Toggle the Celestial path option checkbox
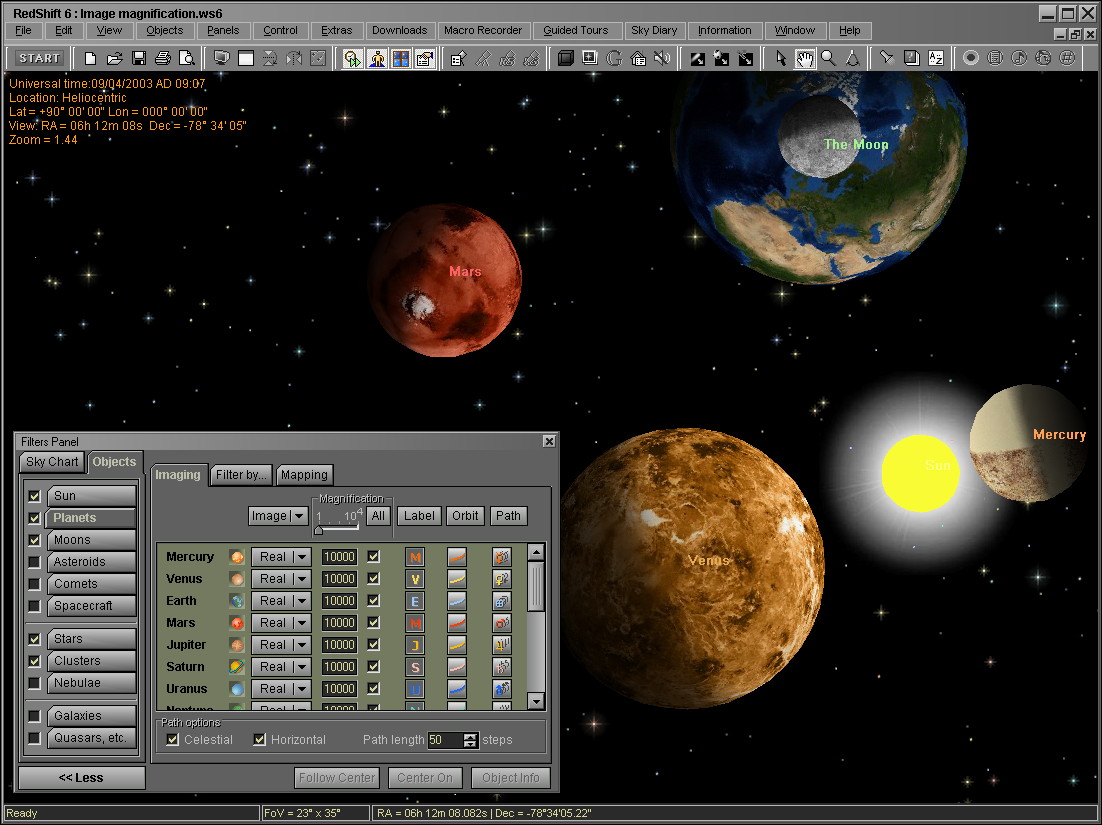This screenshot has height=825, width=1102. pos(173,740)
